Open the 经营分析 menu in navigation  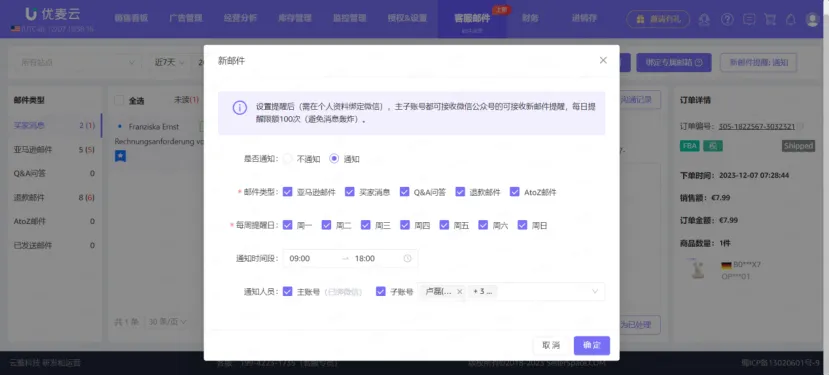click(240, 18)
